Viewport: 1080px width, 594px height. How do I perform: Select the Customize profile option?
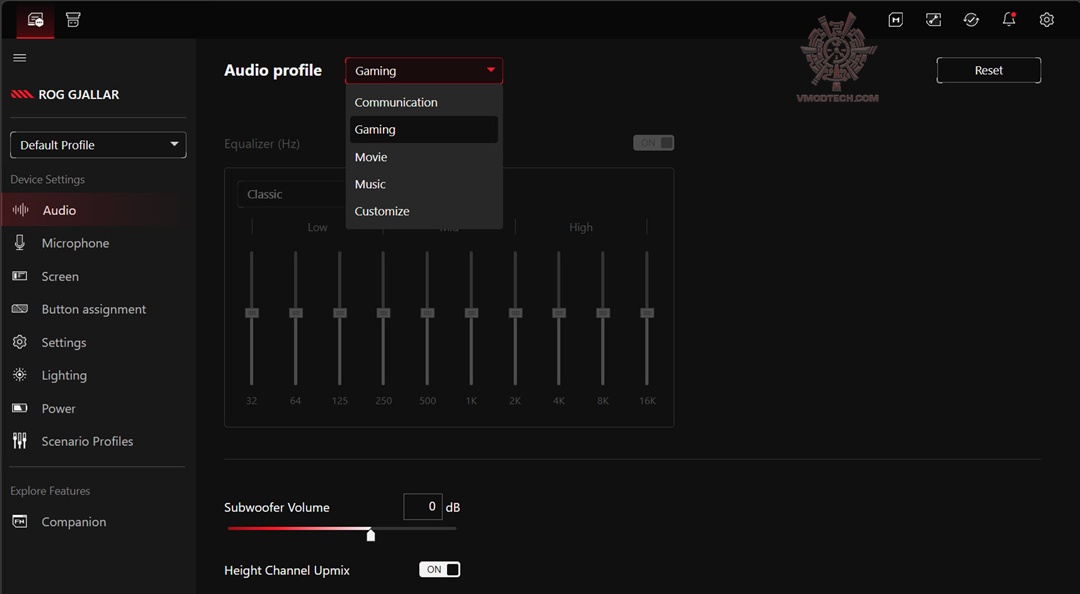pyautogui.click(x=424, y=212)
